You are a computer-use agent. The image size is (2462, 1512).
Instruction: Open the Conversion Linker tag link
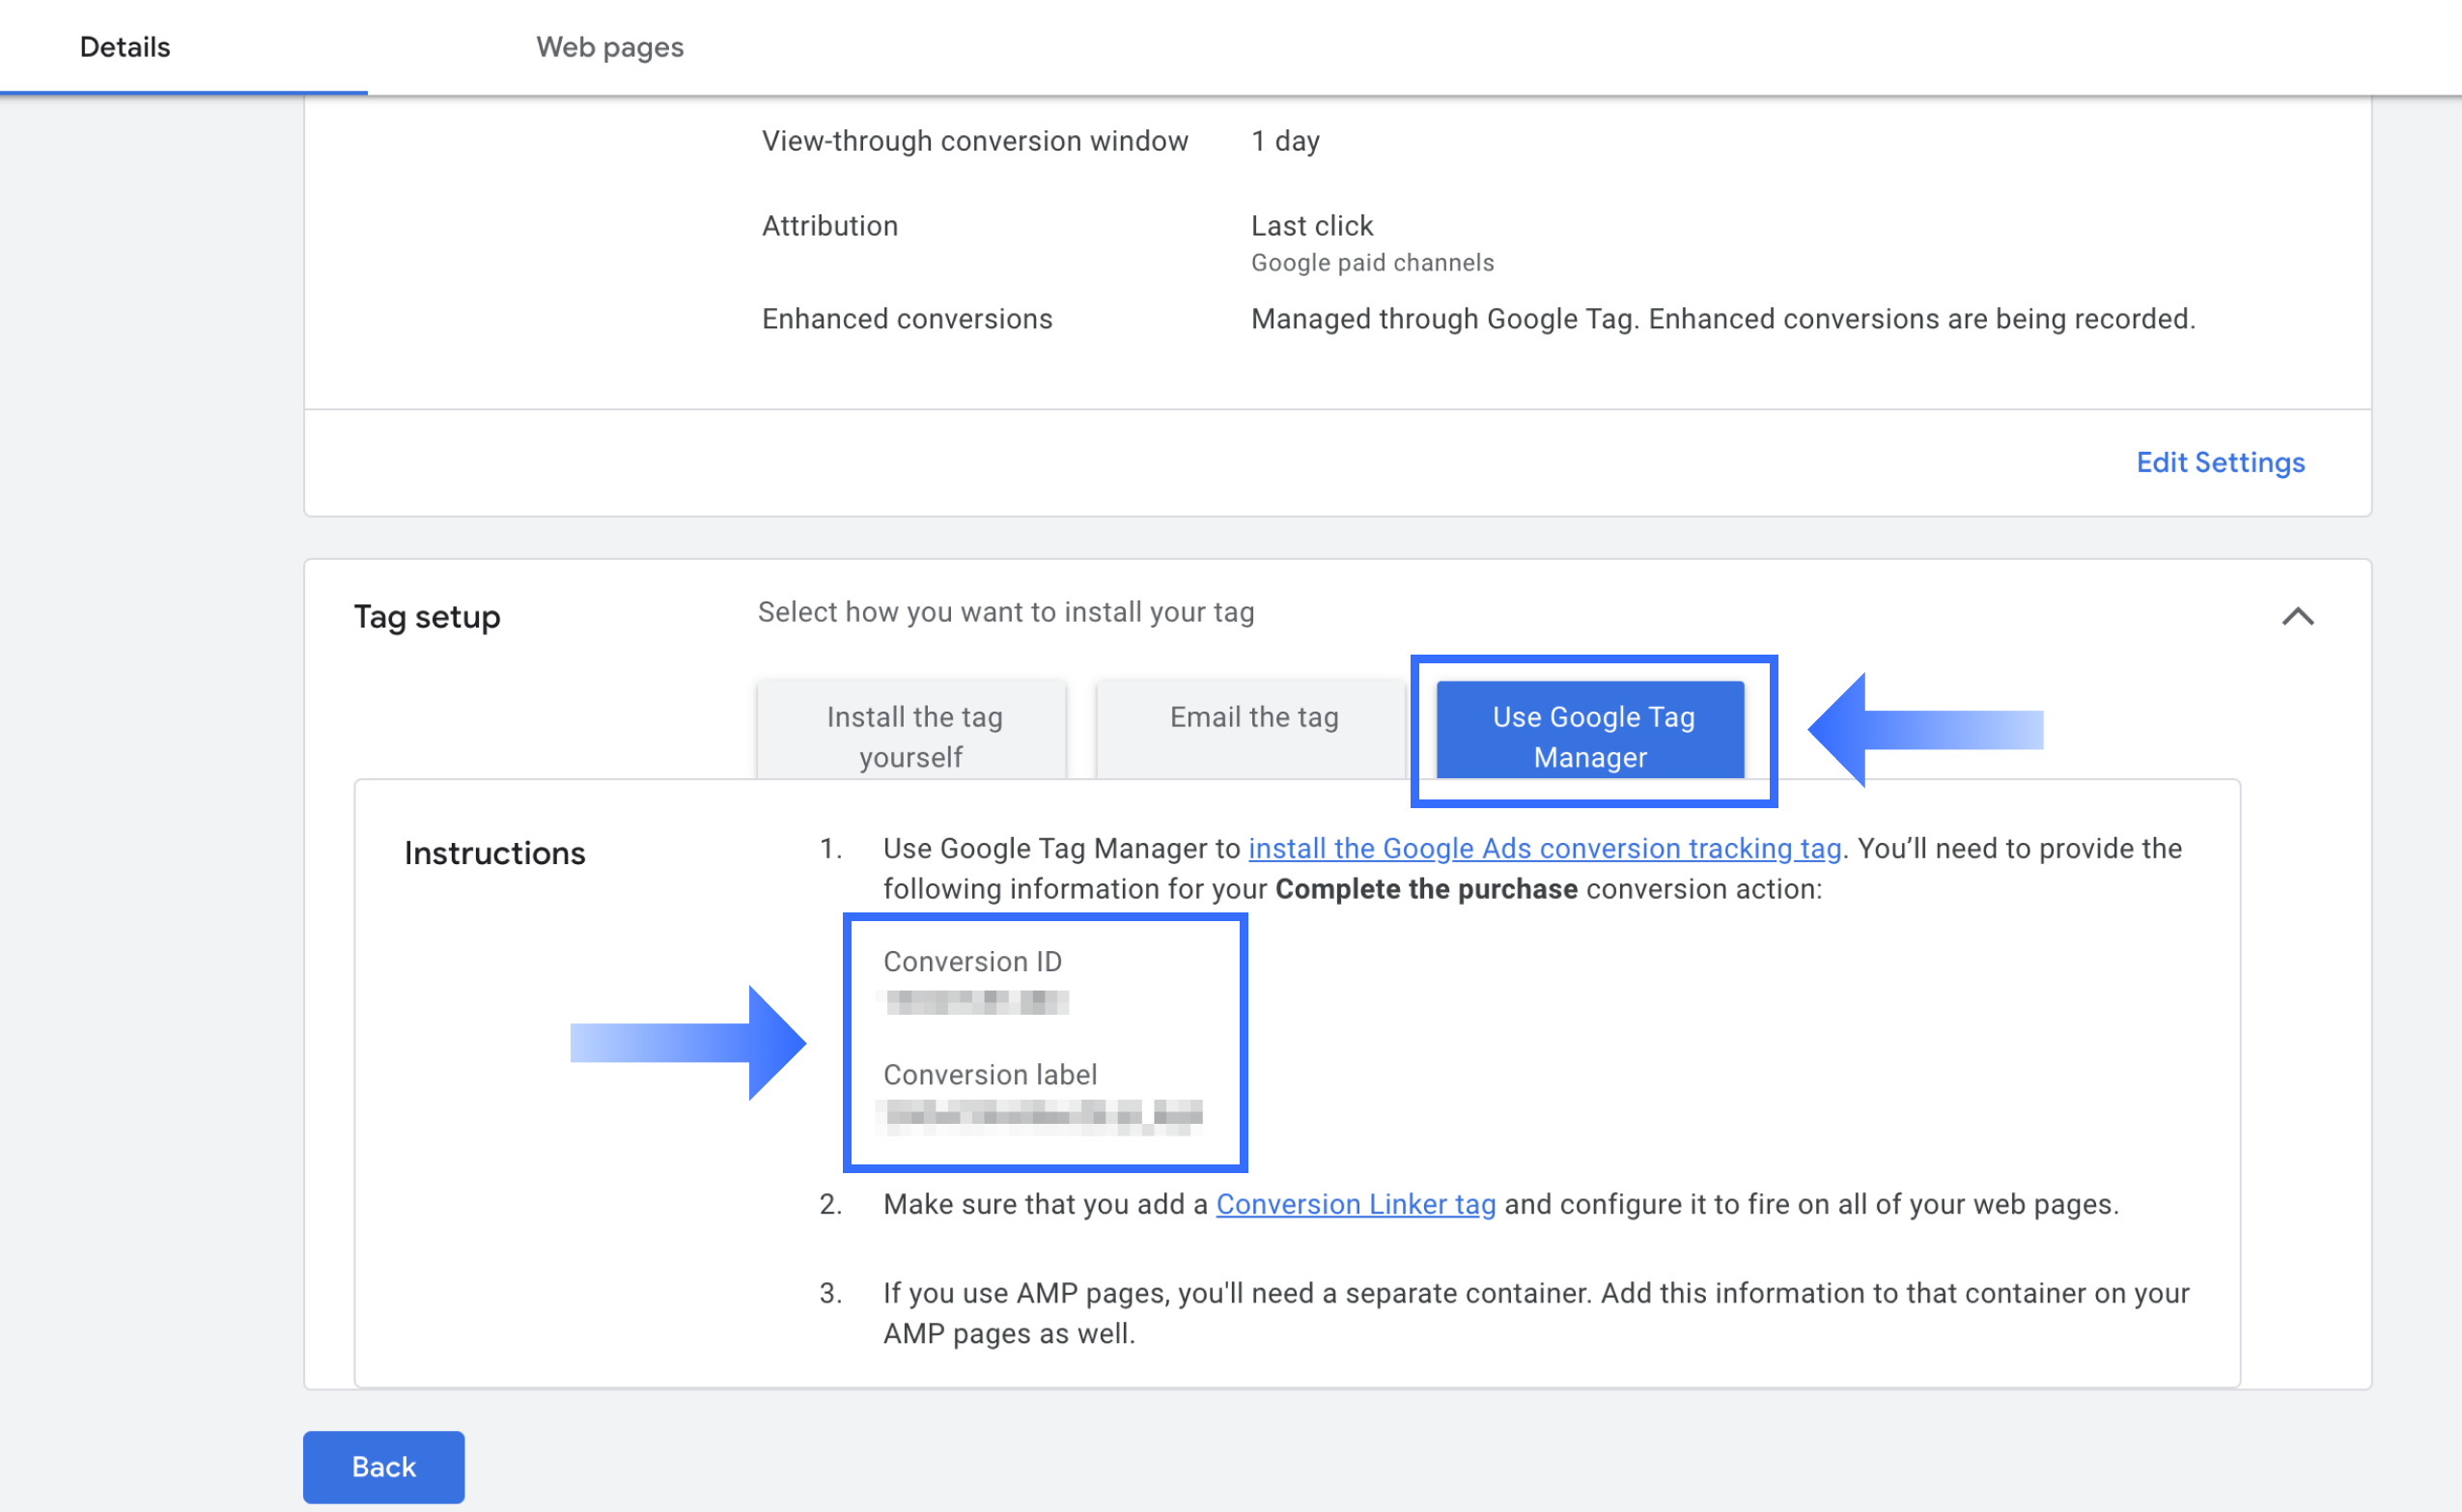tap(1355, 1204)
